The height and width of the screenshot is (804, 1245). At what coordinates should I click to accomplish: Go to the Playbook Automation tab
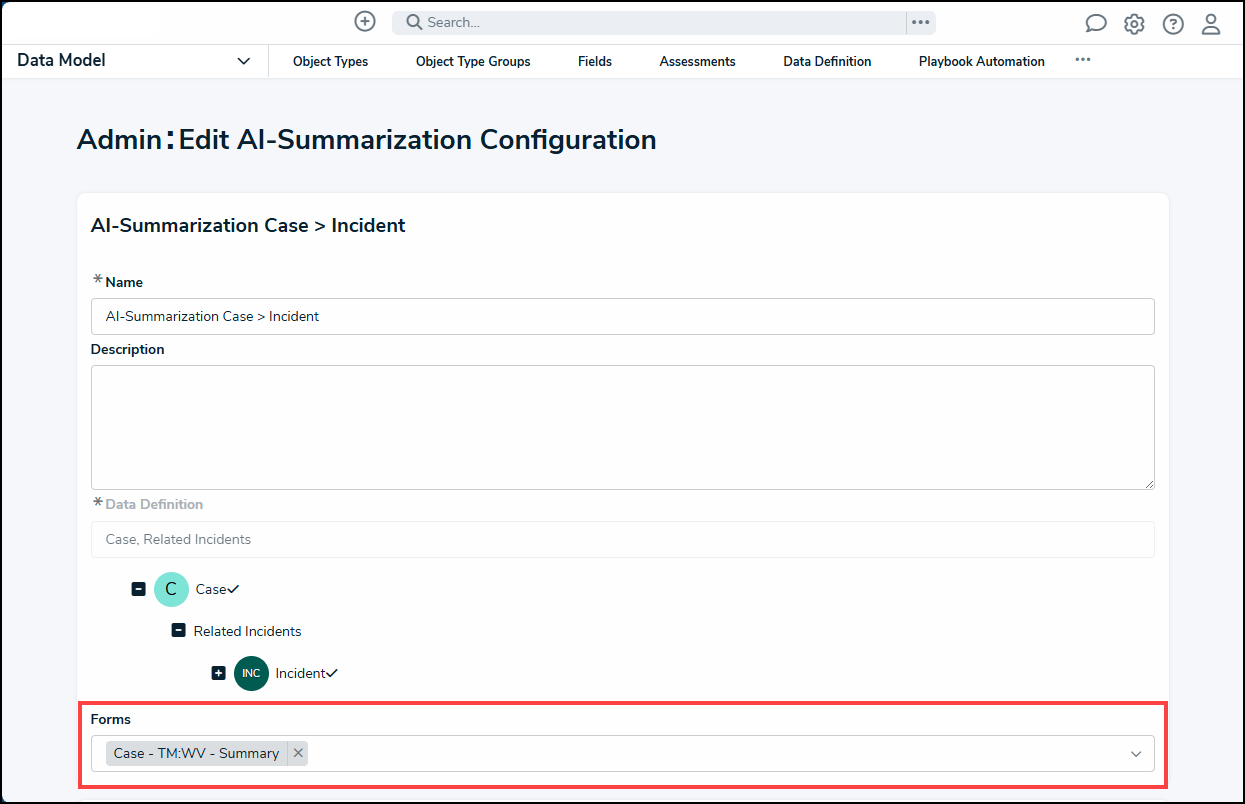click(x=981, y=61)
